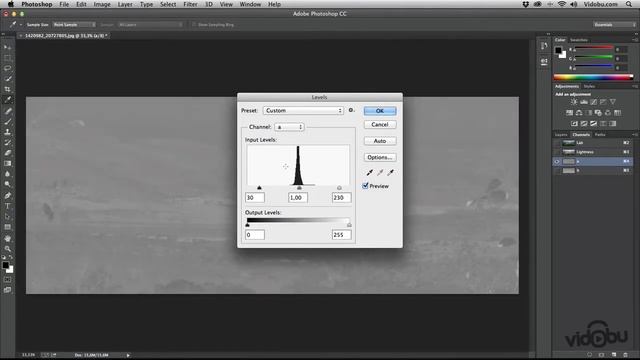Click the Options... button
640x360 pixels.
coord(380,157)
